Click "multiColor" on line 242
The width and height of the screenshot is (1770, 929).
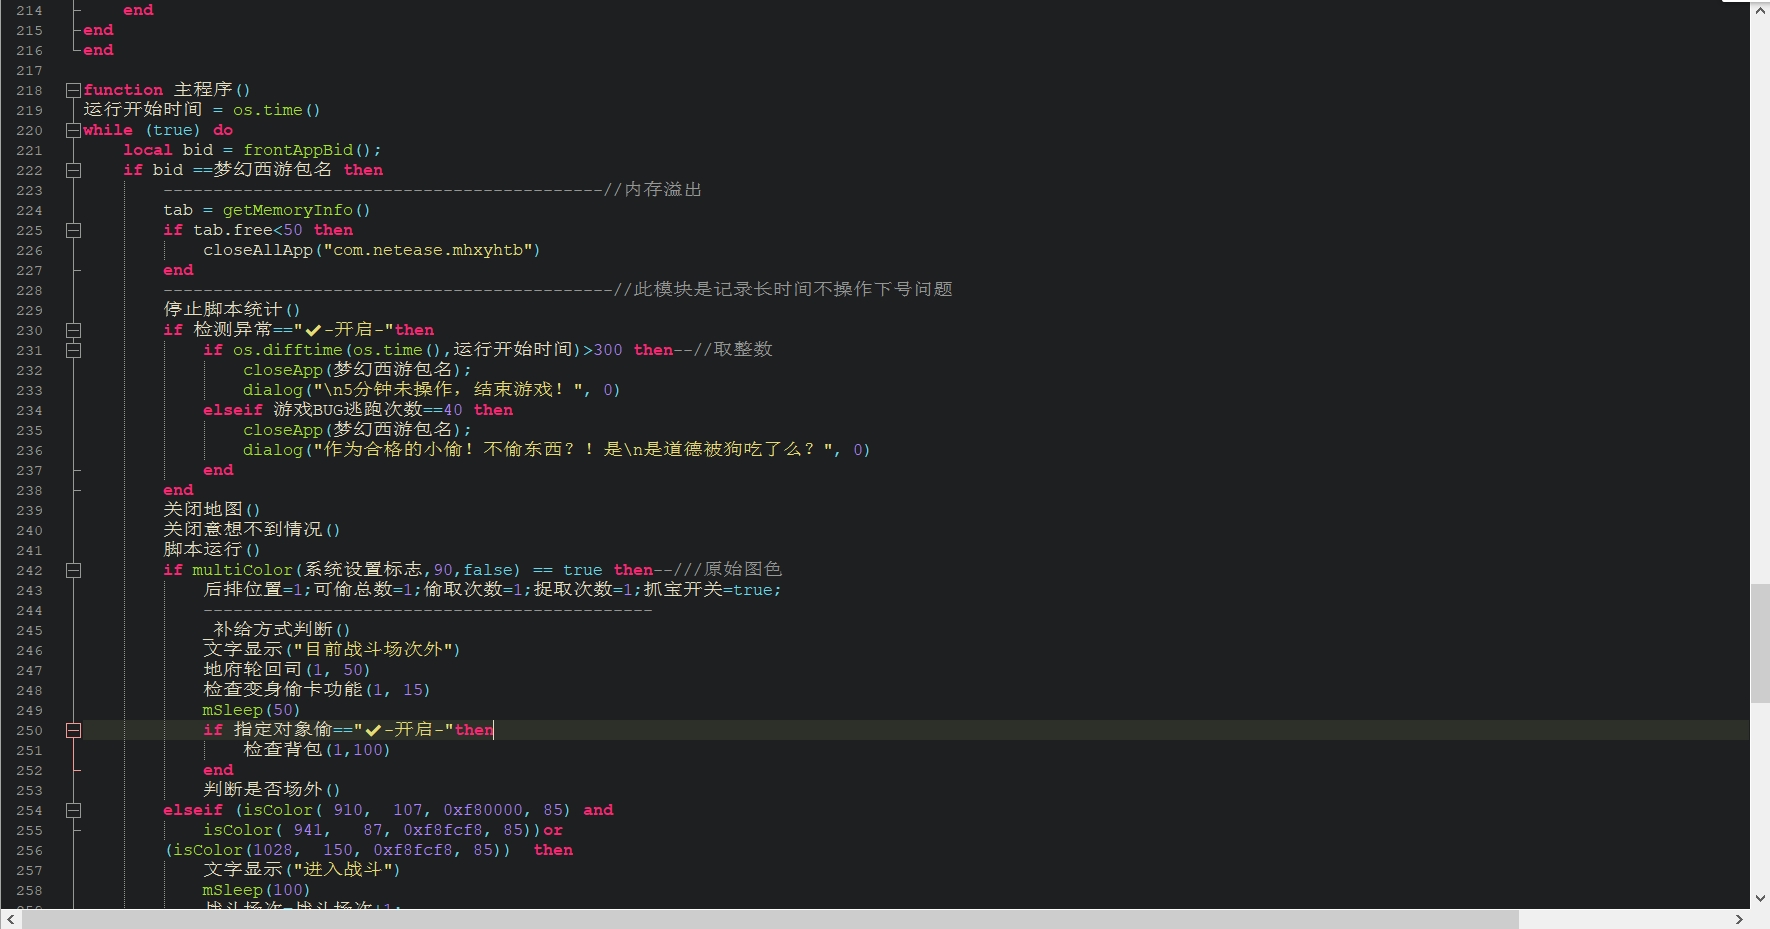click(x=242, y=570)
